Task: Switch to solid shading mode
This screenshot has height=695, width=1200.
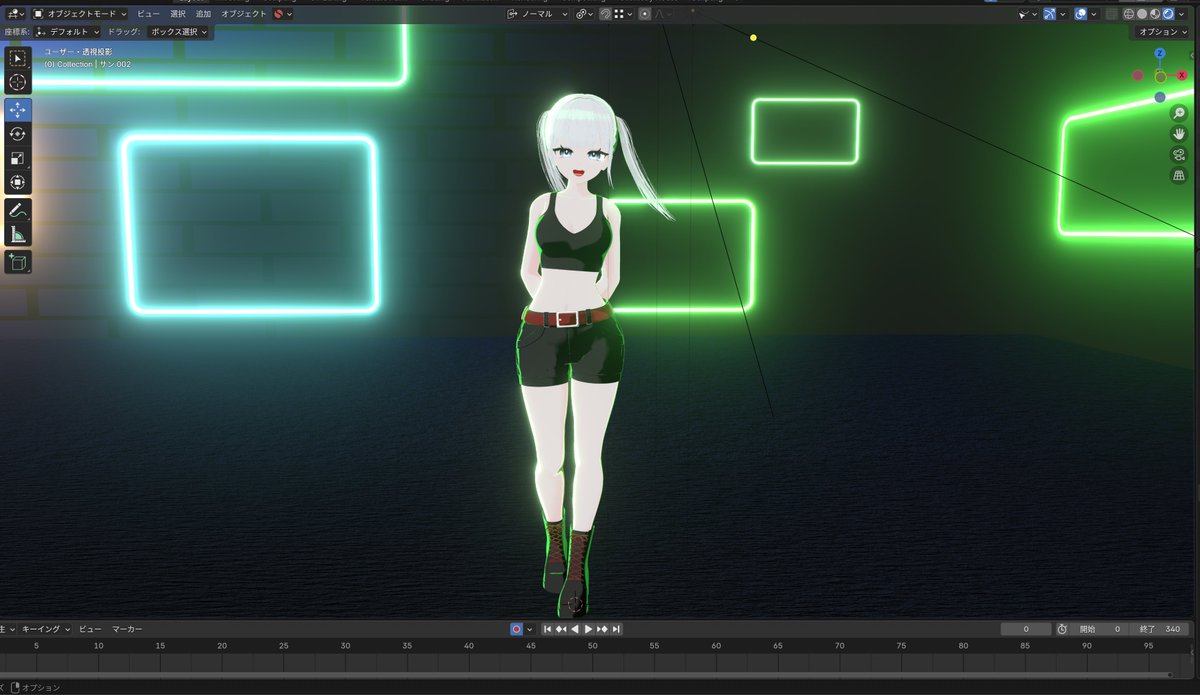Action: [x=1142, y=14]
